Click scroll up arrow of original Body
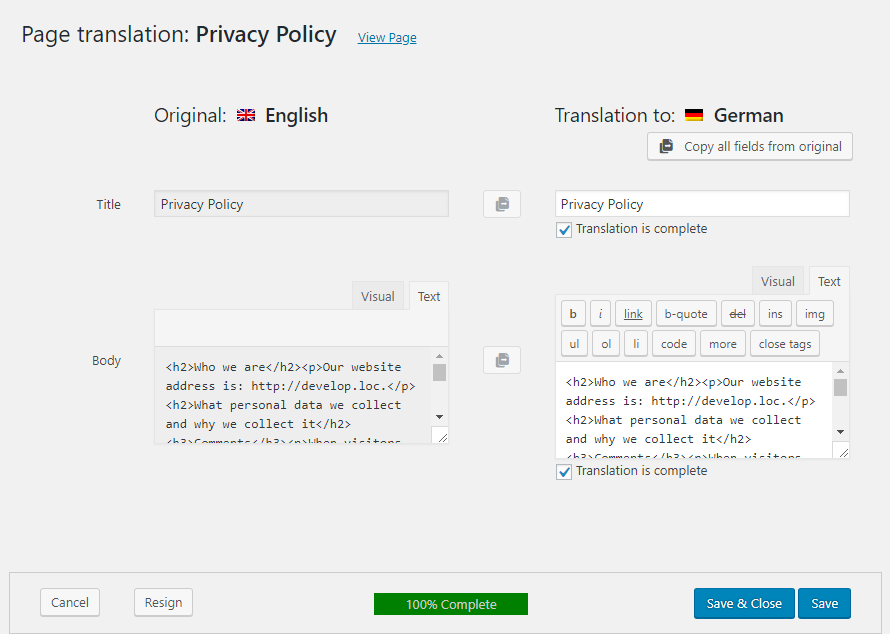Image resolution: width=890 pixels, height=634 pixels. 439,356
